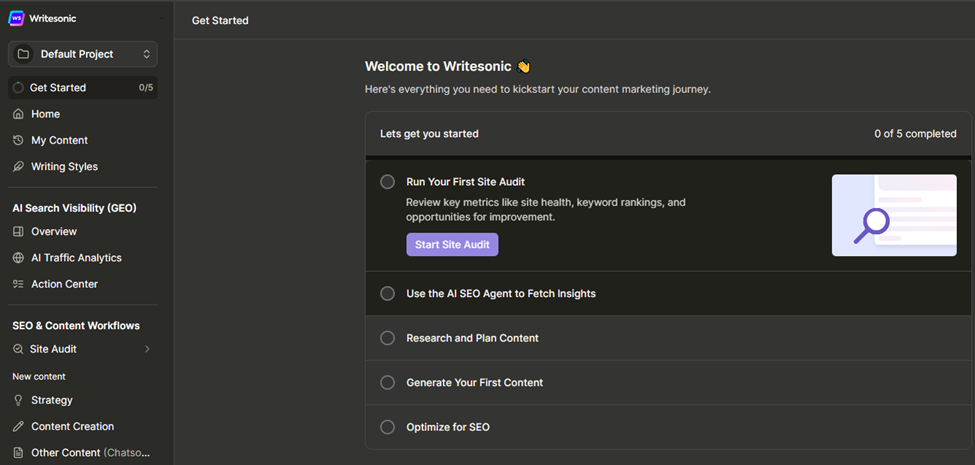Click the My Content history icon
The width and height of the screenshot is (975, 465).
pos(18,140)
